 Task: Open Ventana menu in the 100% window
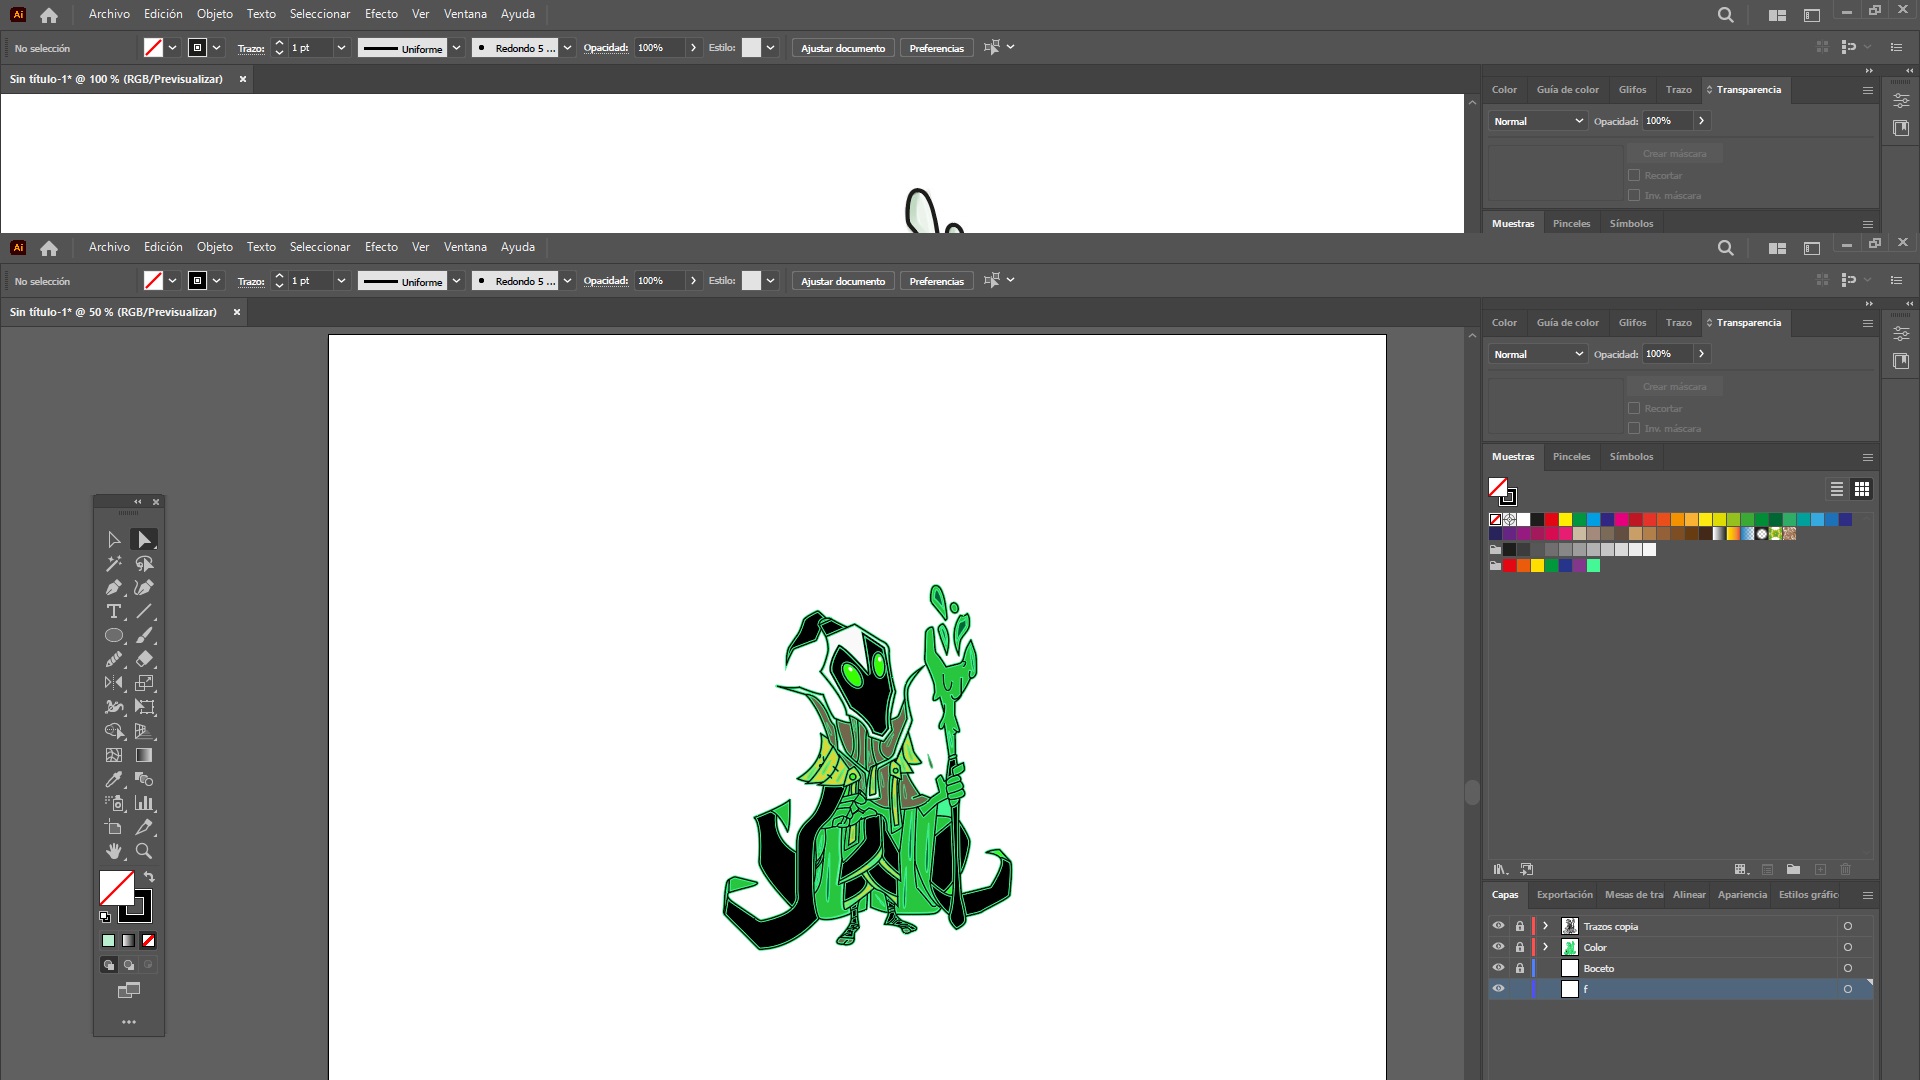(465, 14)
